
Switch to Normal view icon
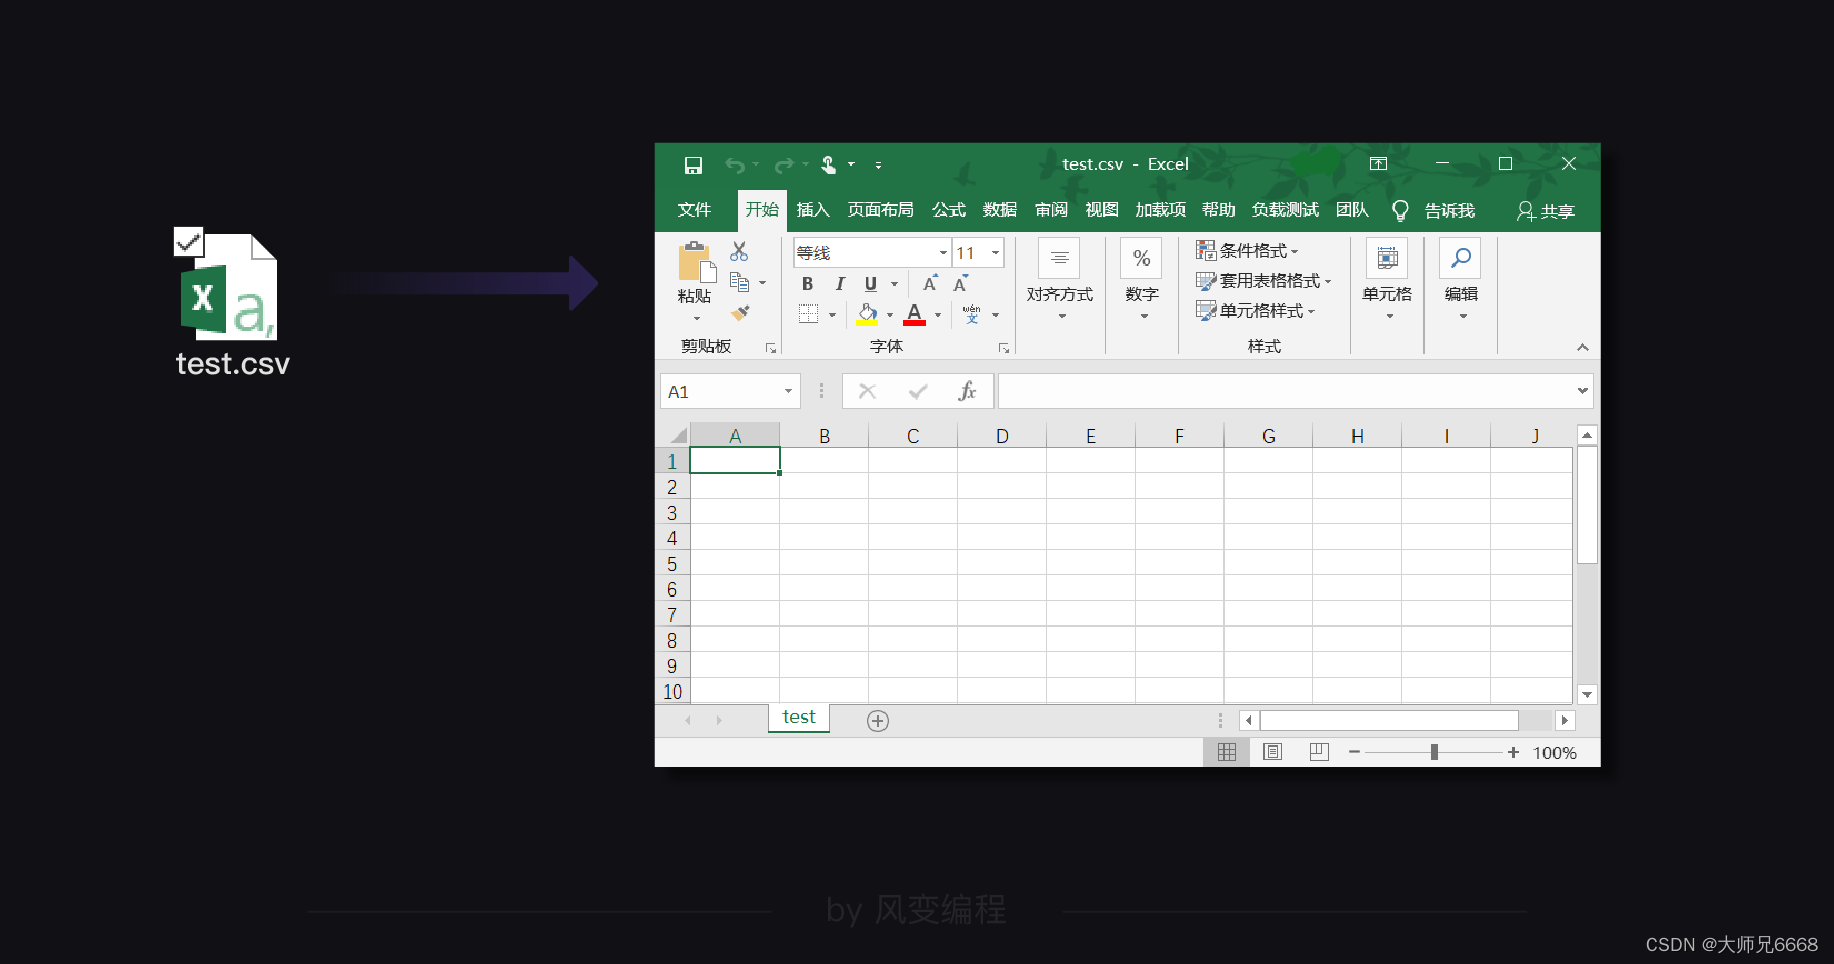(x=1227, y=752)
